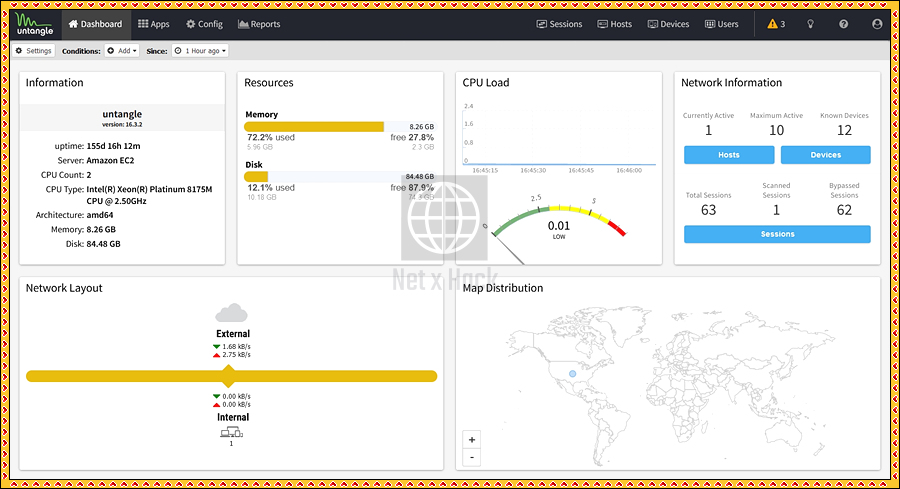The height and width of the screenshot is (489, 900).
Task: Click the yellow network interface bar
Action: [231, 377]
